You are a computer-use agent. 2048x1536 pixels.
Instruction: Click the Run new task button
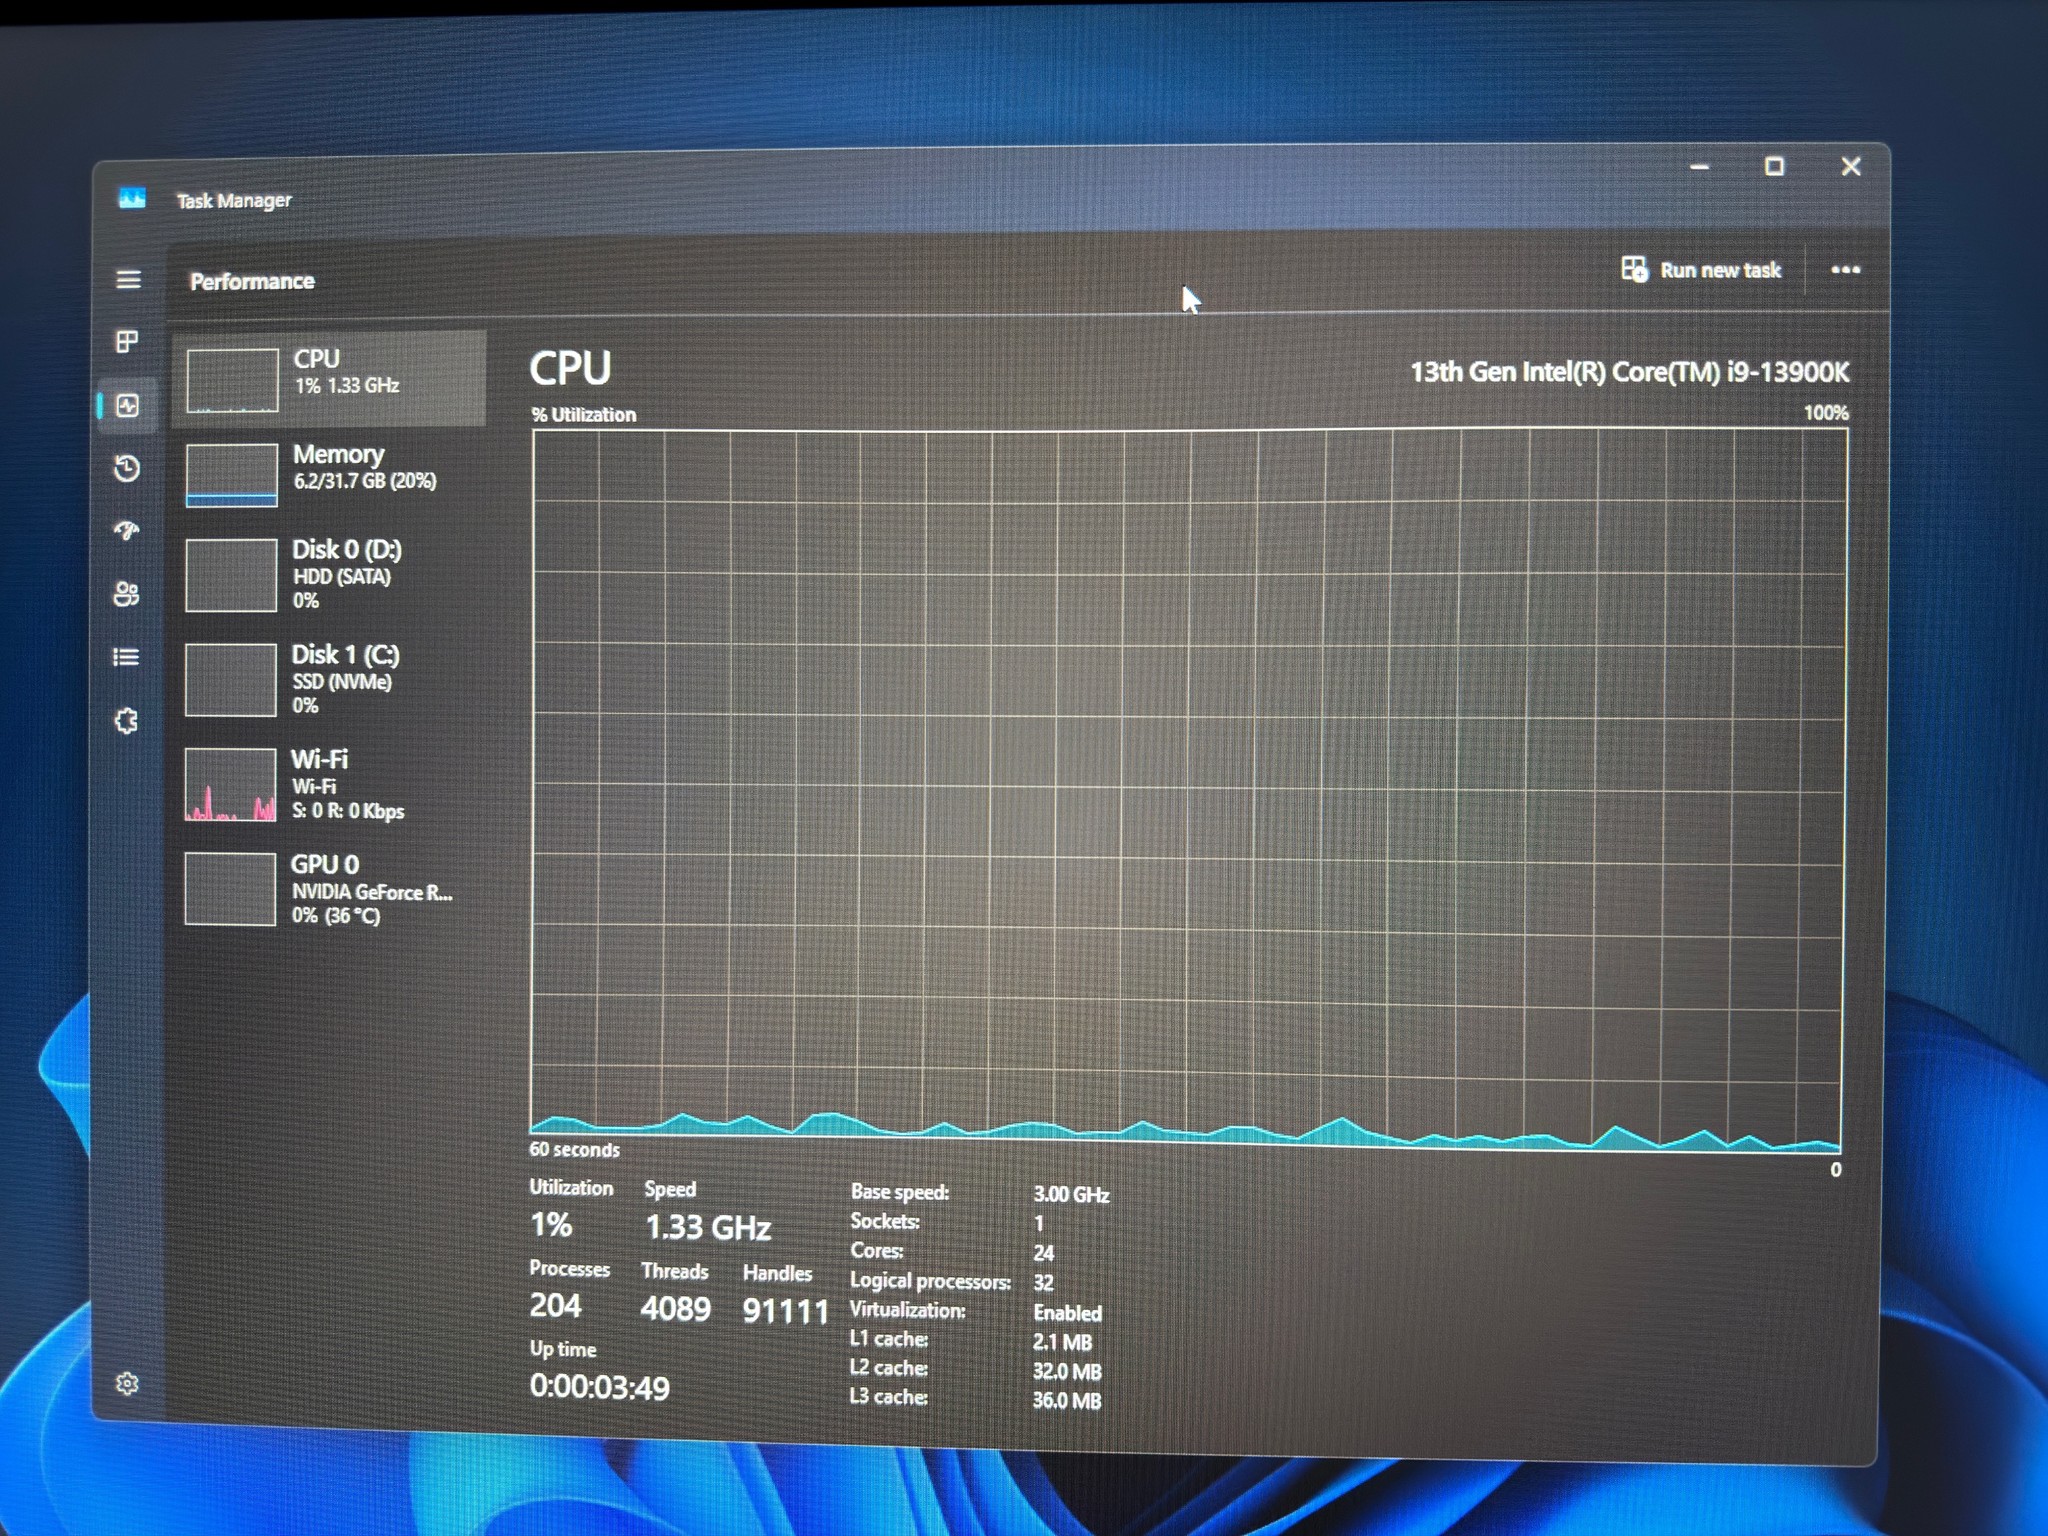tap(1701, 270)
